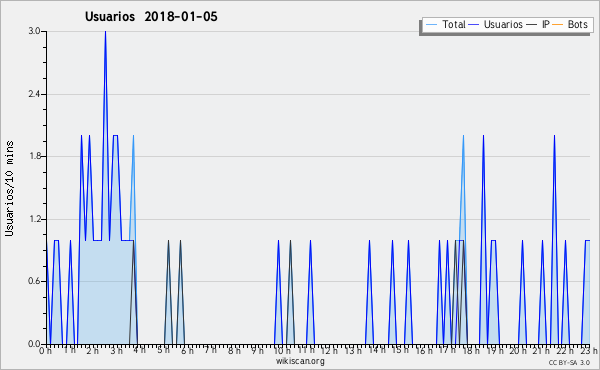The image size is (600, 370).
Task: Click the light blue Total peak before 18 h
Action: pos(463,136)
